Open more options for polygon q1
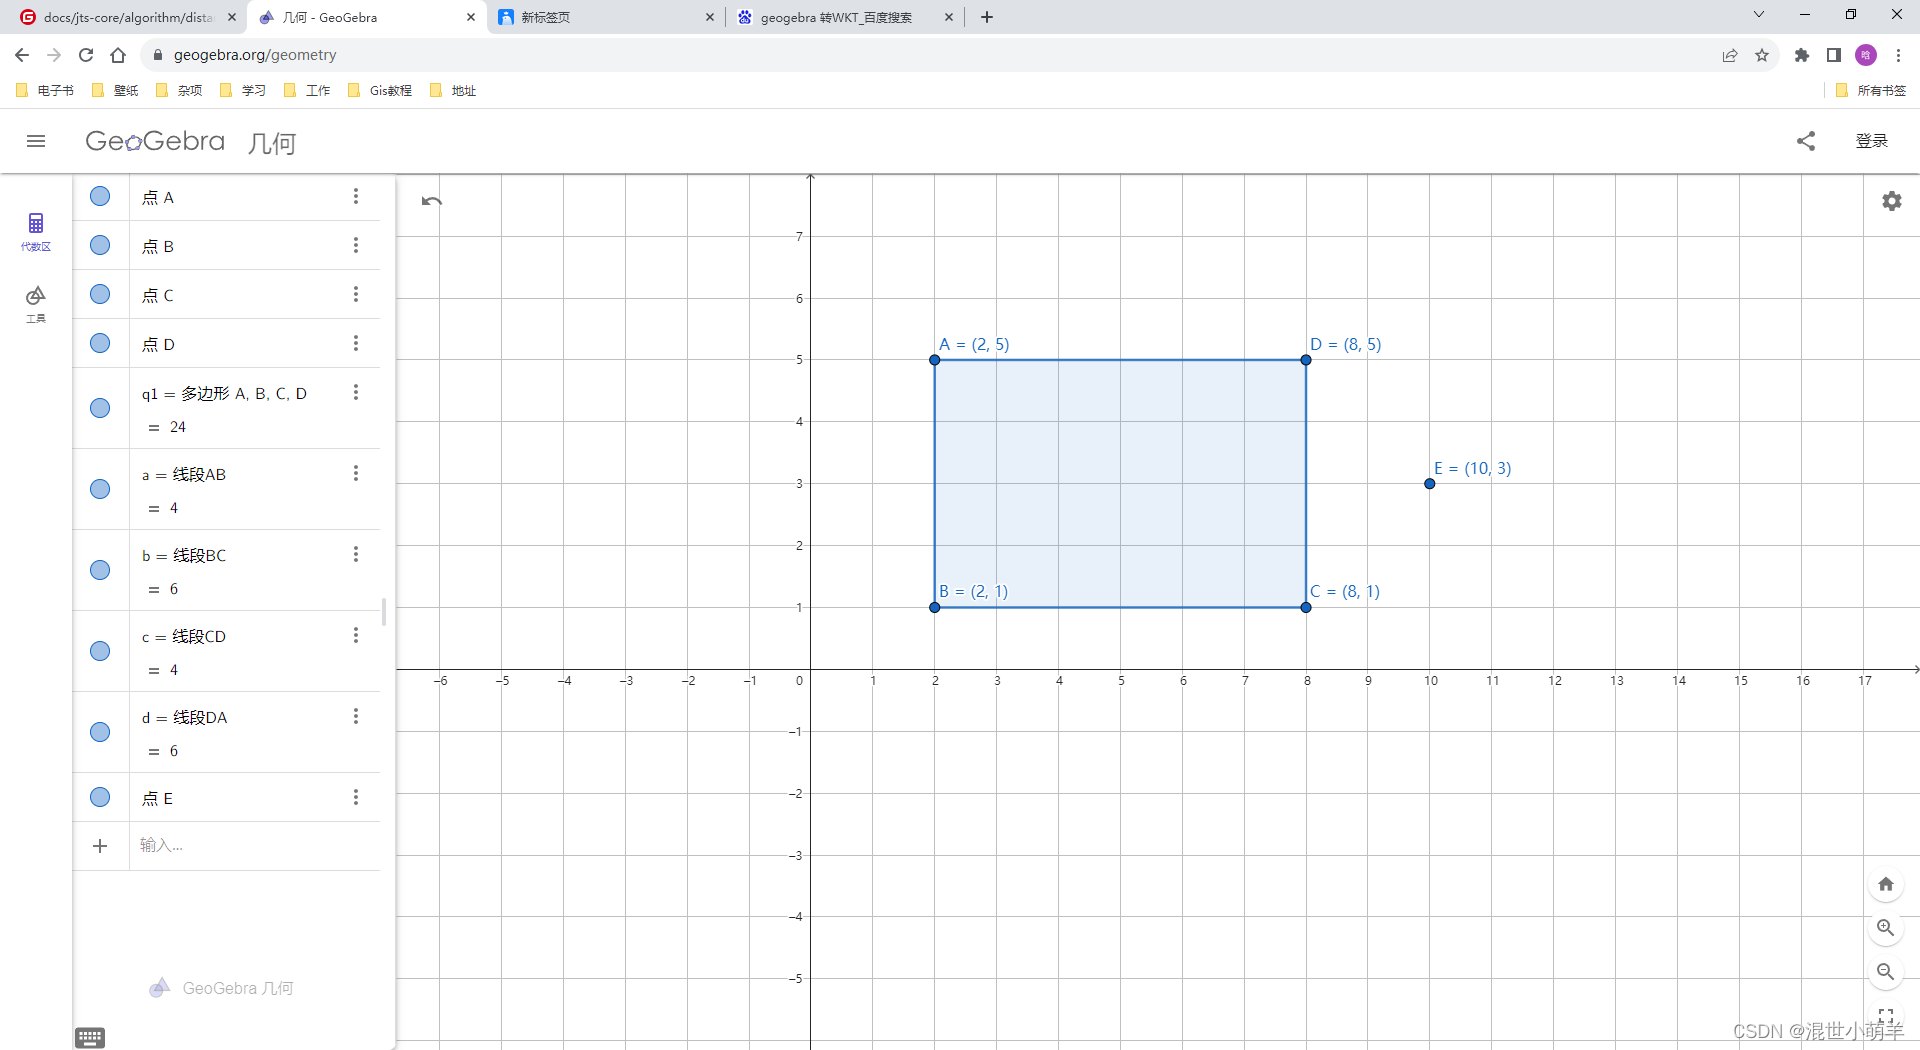The image size is (1920, 1050). click(356, 392)
